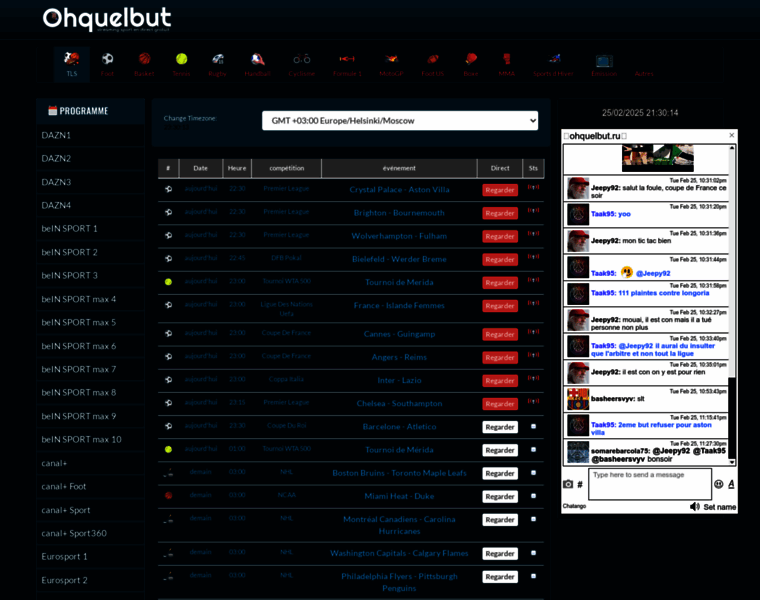Click Regarder for Barcelone - Atletico
760x600 pixels.
pyautogui.click(x=500, y=427)
